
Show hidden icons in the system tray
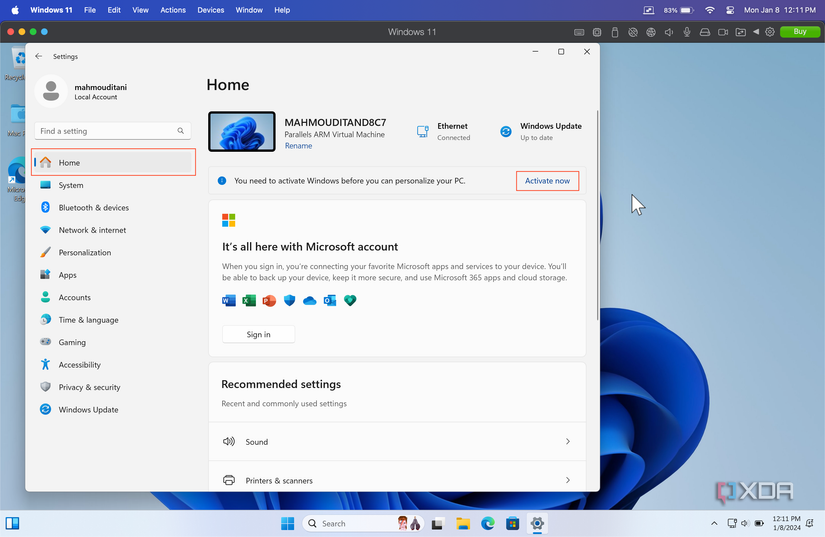714,523
